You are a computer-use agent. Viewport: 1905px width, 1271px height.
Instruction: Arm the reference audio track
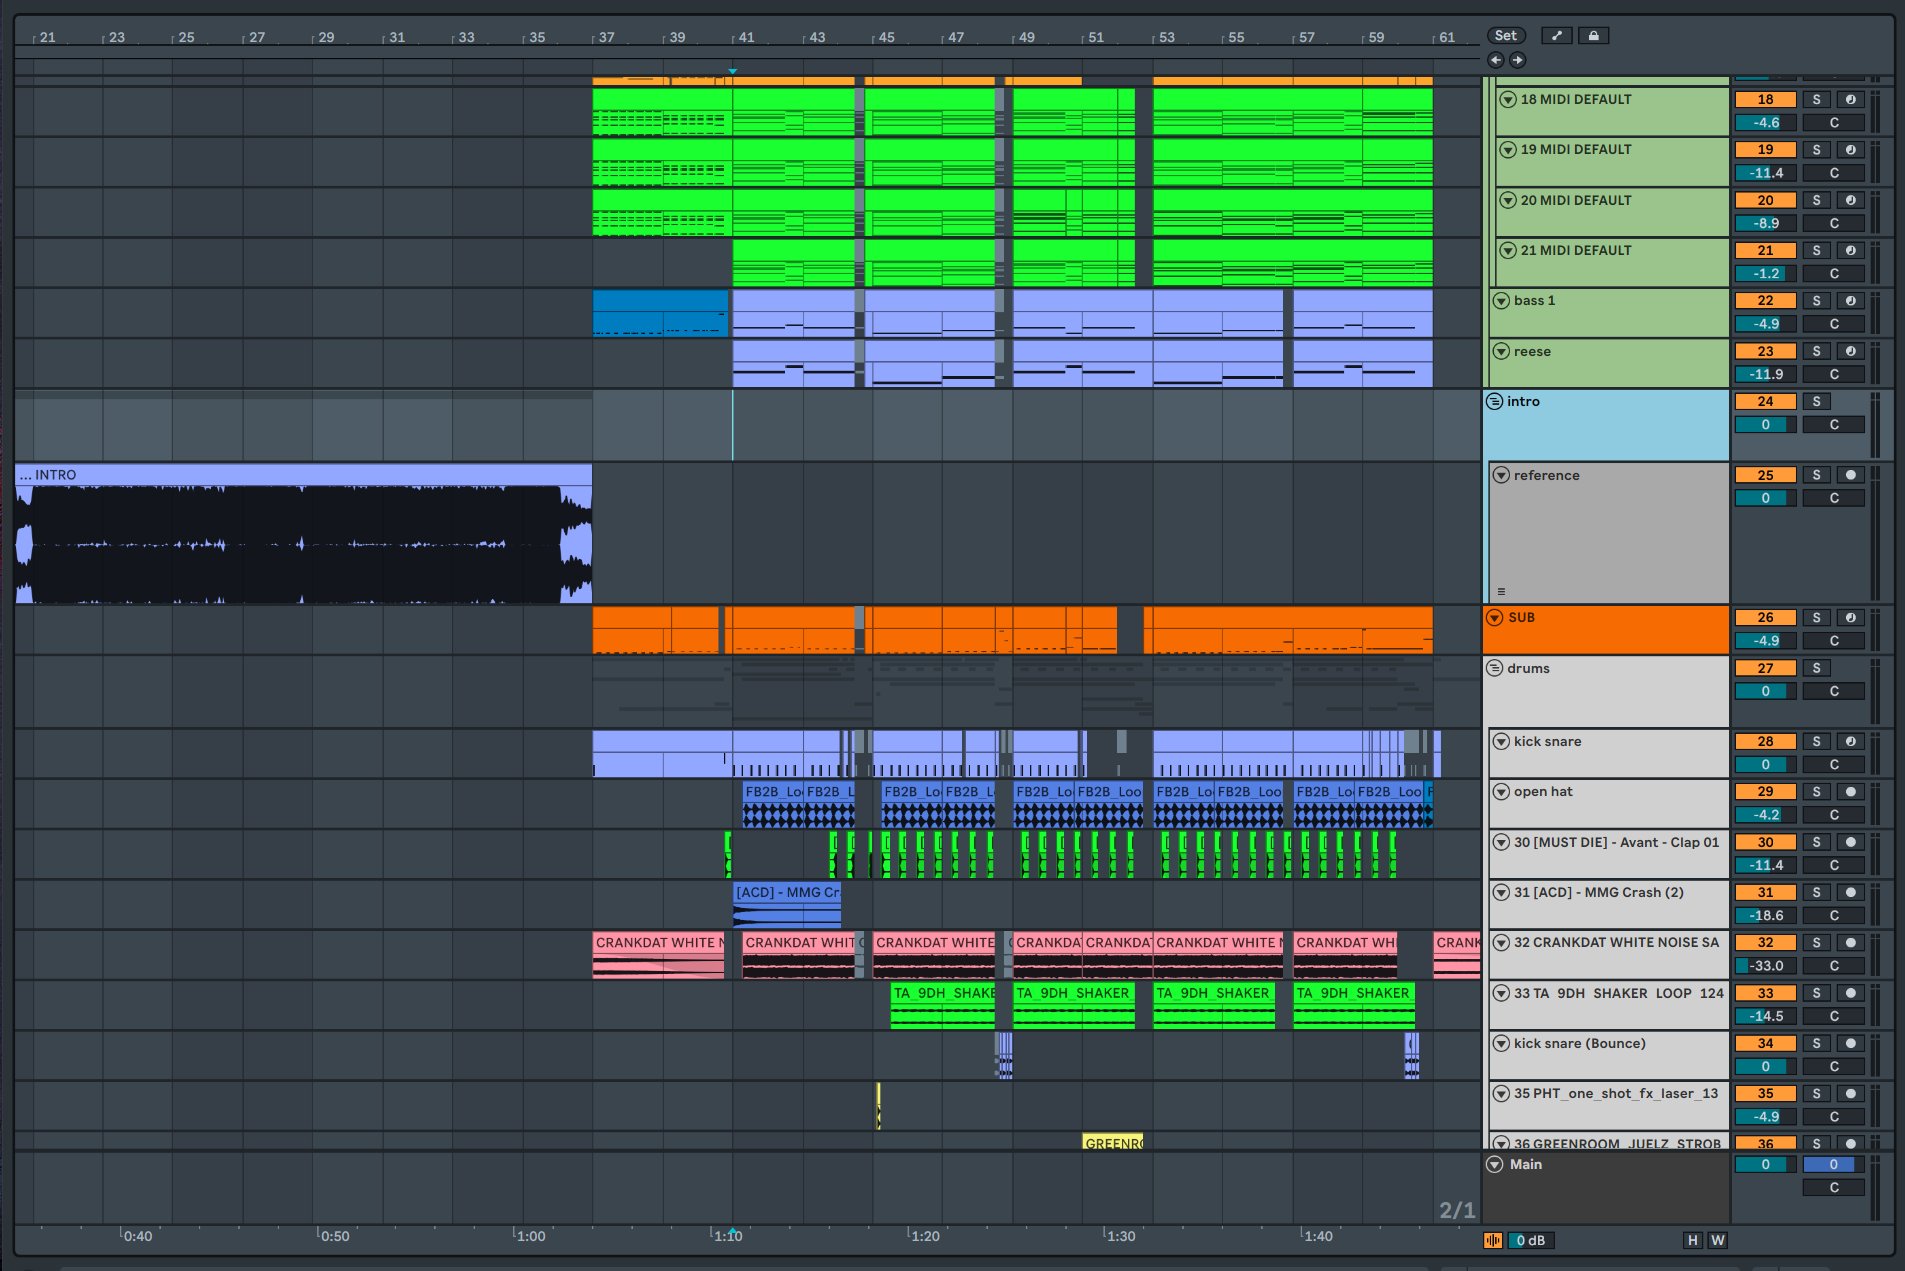click(x=1851, y=475)
